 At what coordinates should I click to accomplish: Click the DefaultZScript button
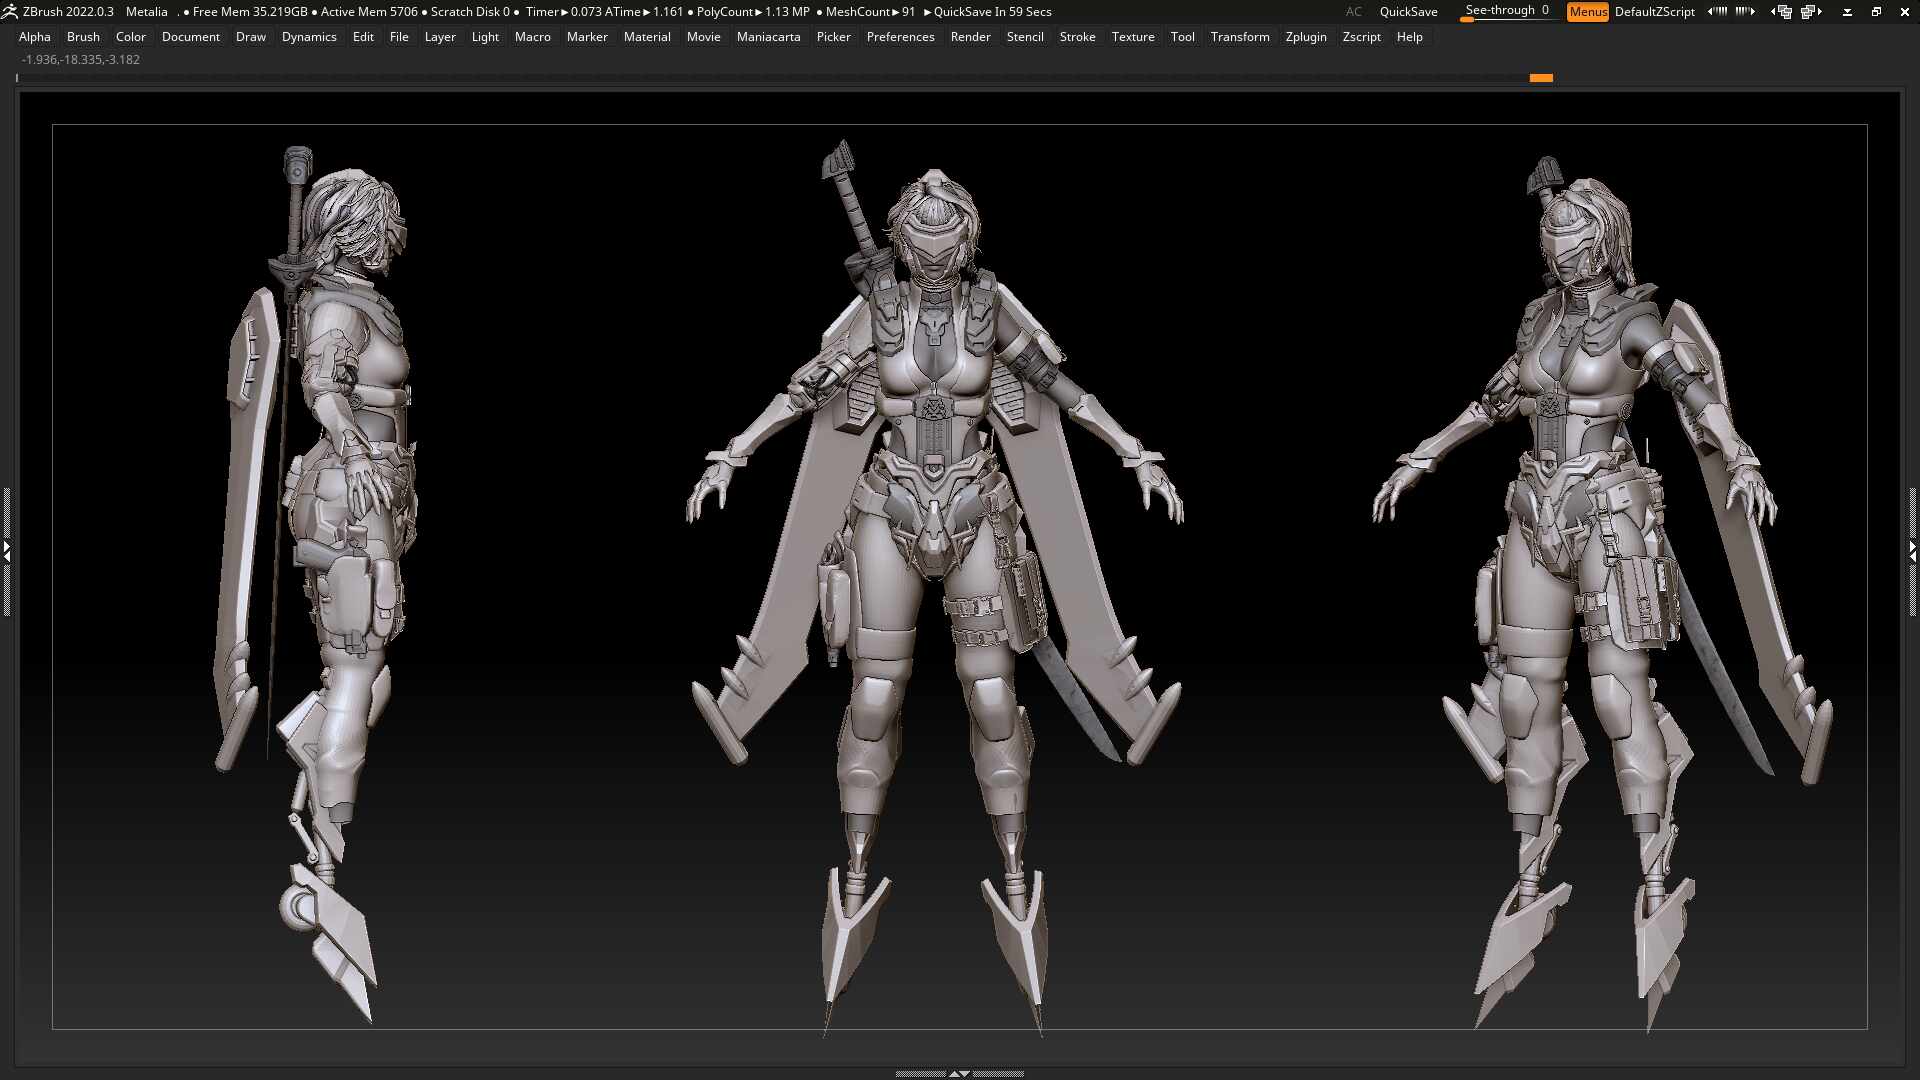pyautogui.click(x=1654, y=12)
